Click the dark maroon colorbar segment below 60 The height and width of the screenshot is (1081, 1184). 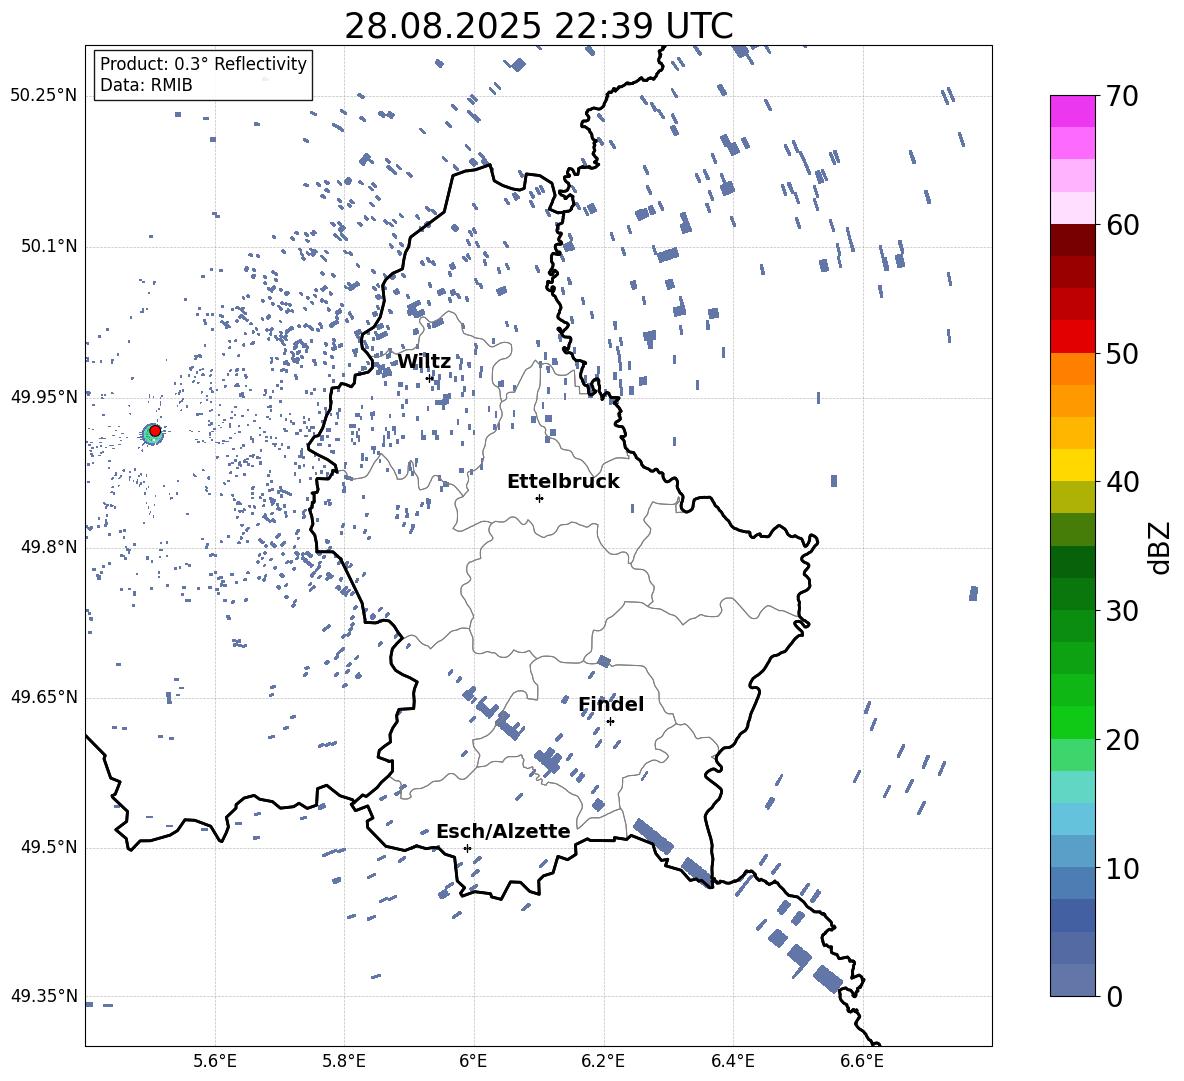[1073, 240]
